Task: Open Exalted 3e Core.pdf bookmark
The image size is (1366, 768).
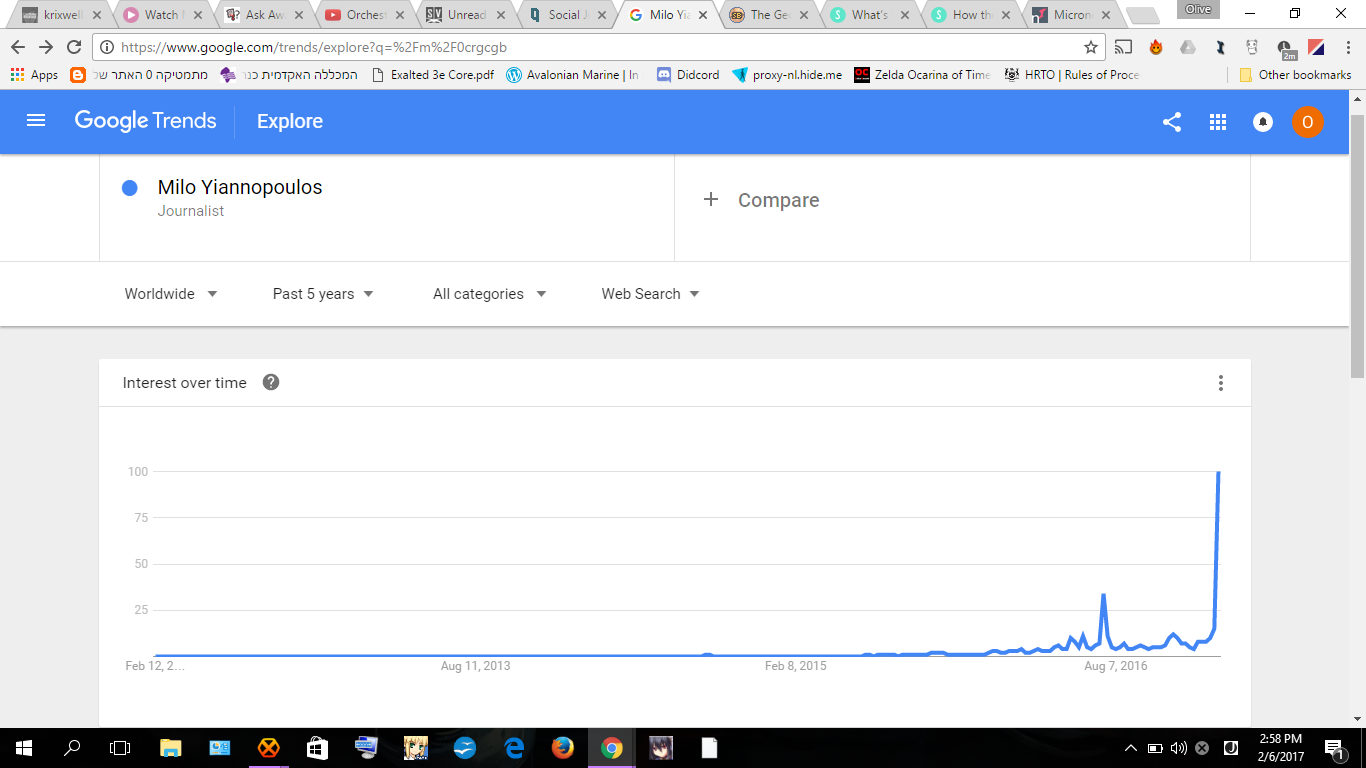Action: [432, 75]
